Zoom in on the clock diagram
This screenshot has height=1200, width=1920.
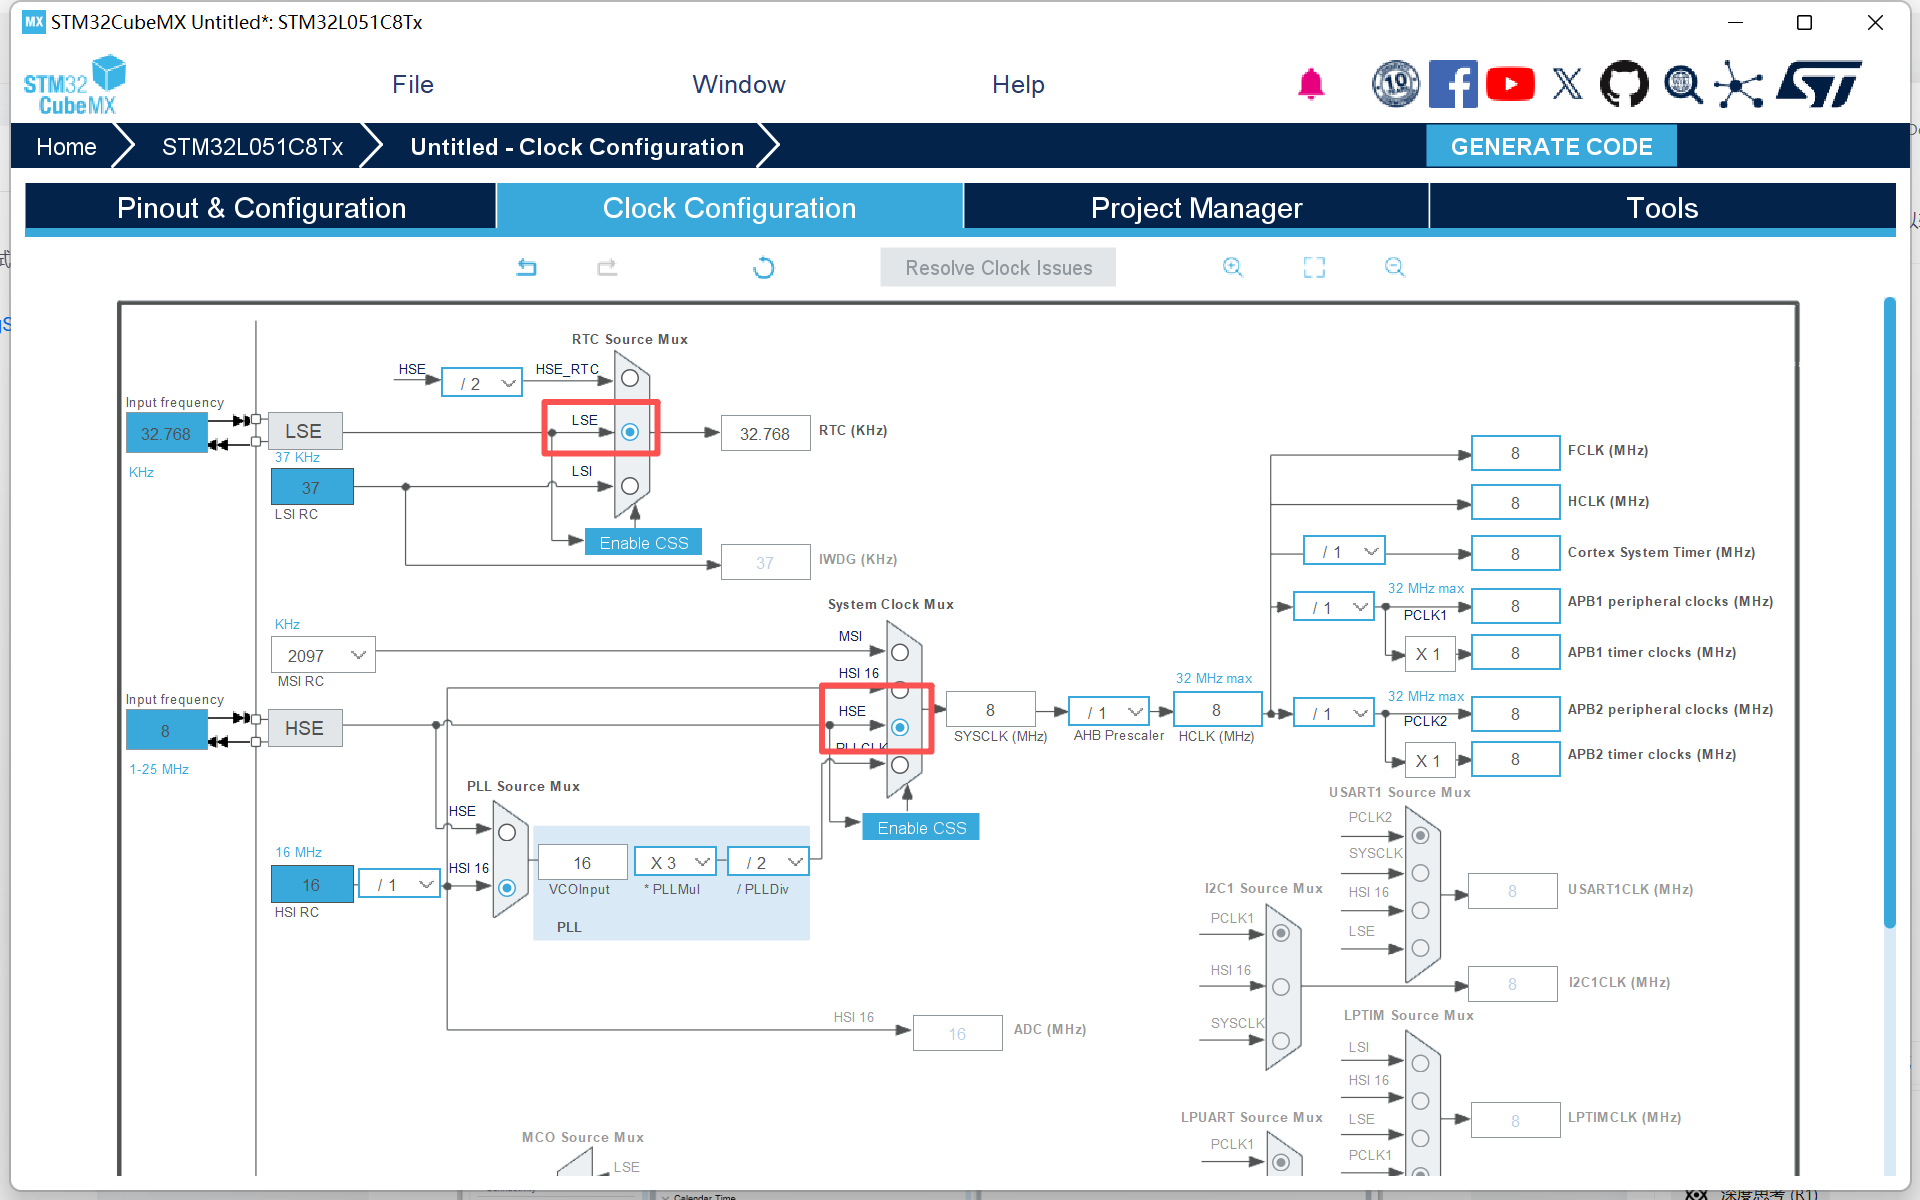1233,267
